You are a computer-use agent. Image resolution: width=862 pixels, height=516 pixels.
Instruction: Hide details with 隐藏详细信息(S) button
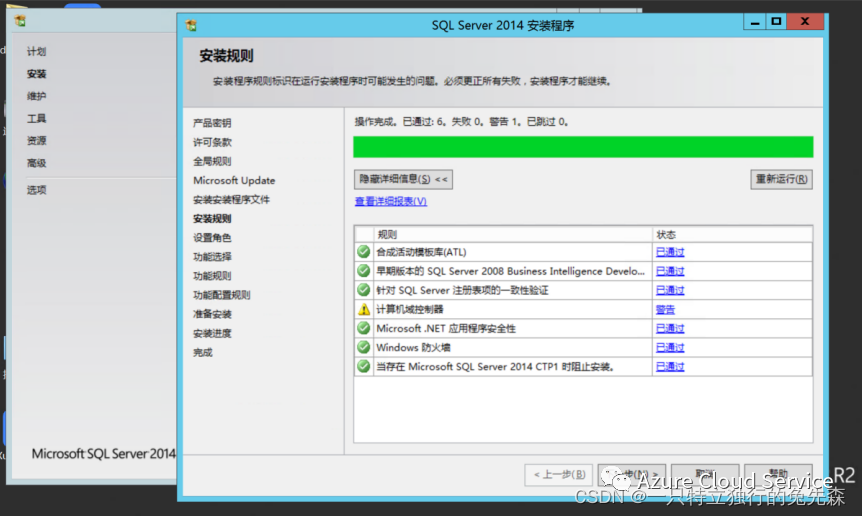tap(403, 179)
